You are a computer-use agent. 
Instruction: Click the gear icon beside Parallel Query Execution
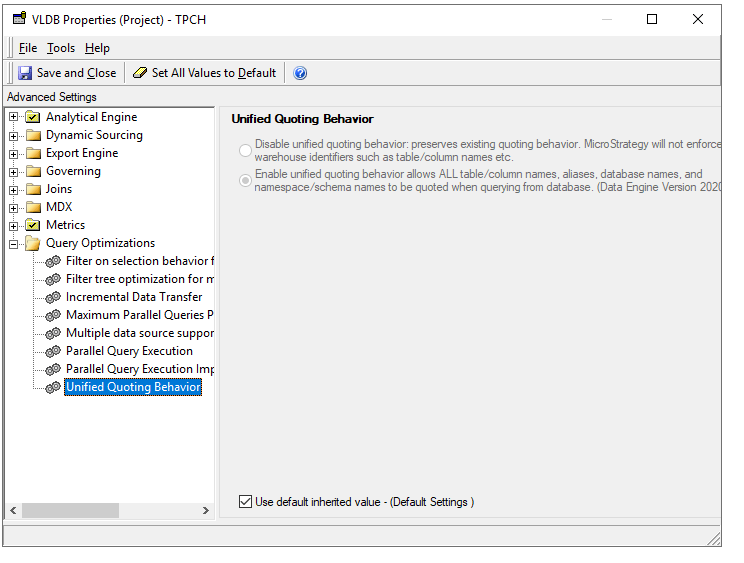coord(53,351)
